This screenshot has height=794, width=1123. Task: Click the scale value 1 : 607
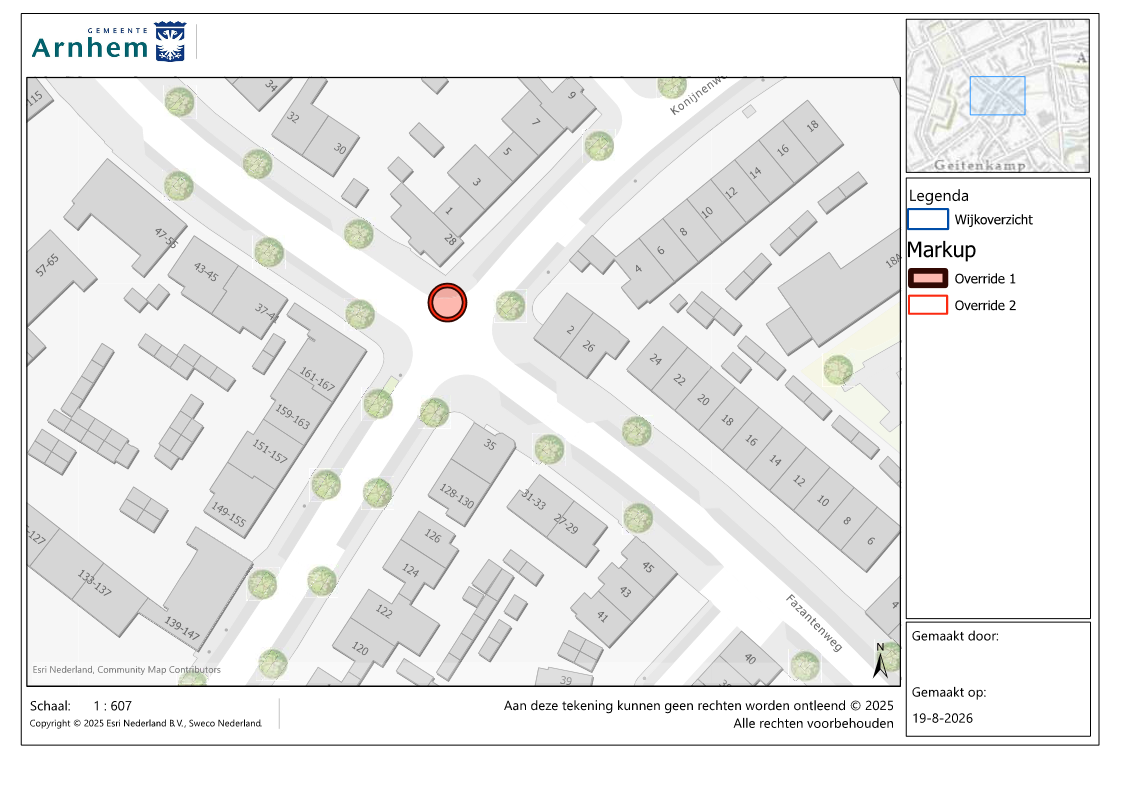[112, 706]
